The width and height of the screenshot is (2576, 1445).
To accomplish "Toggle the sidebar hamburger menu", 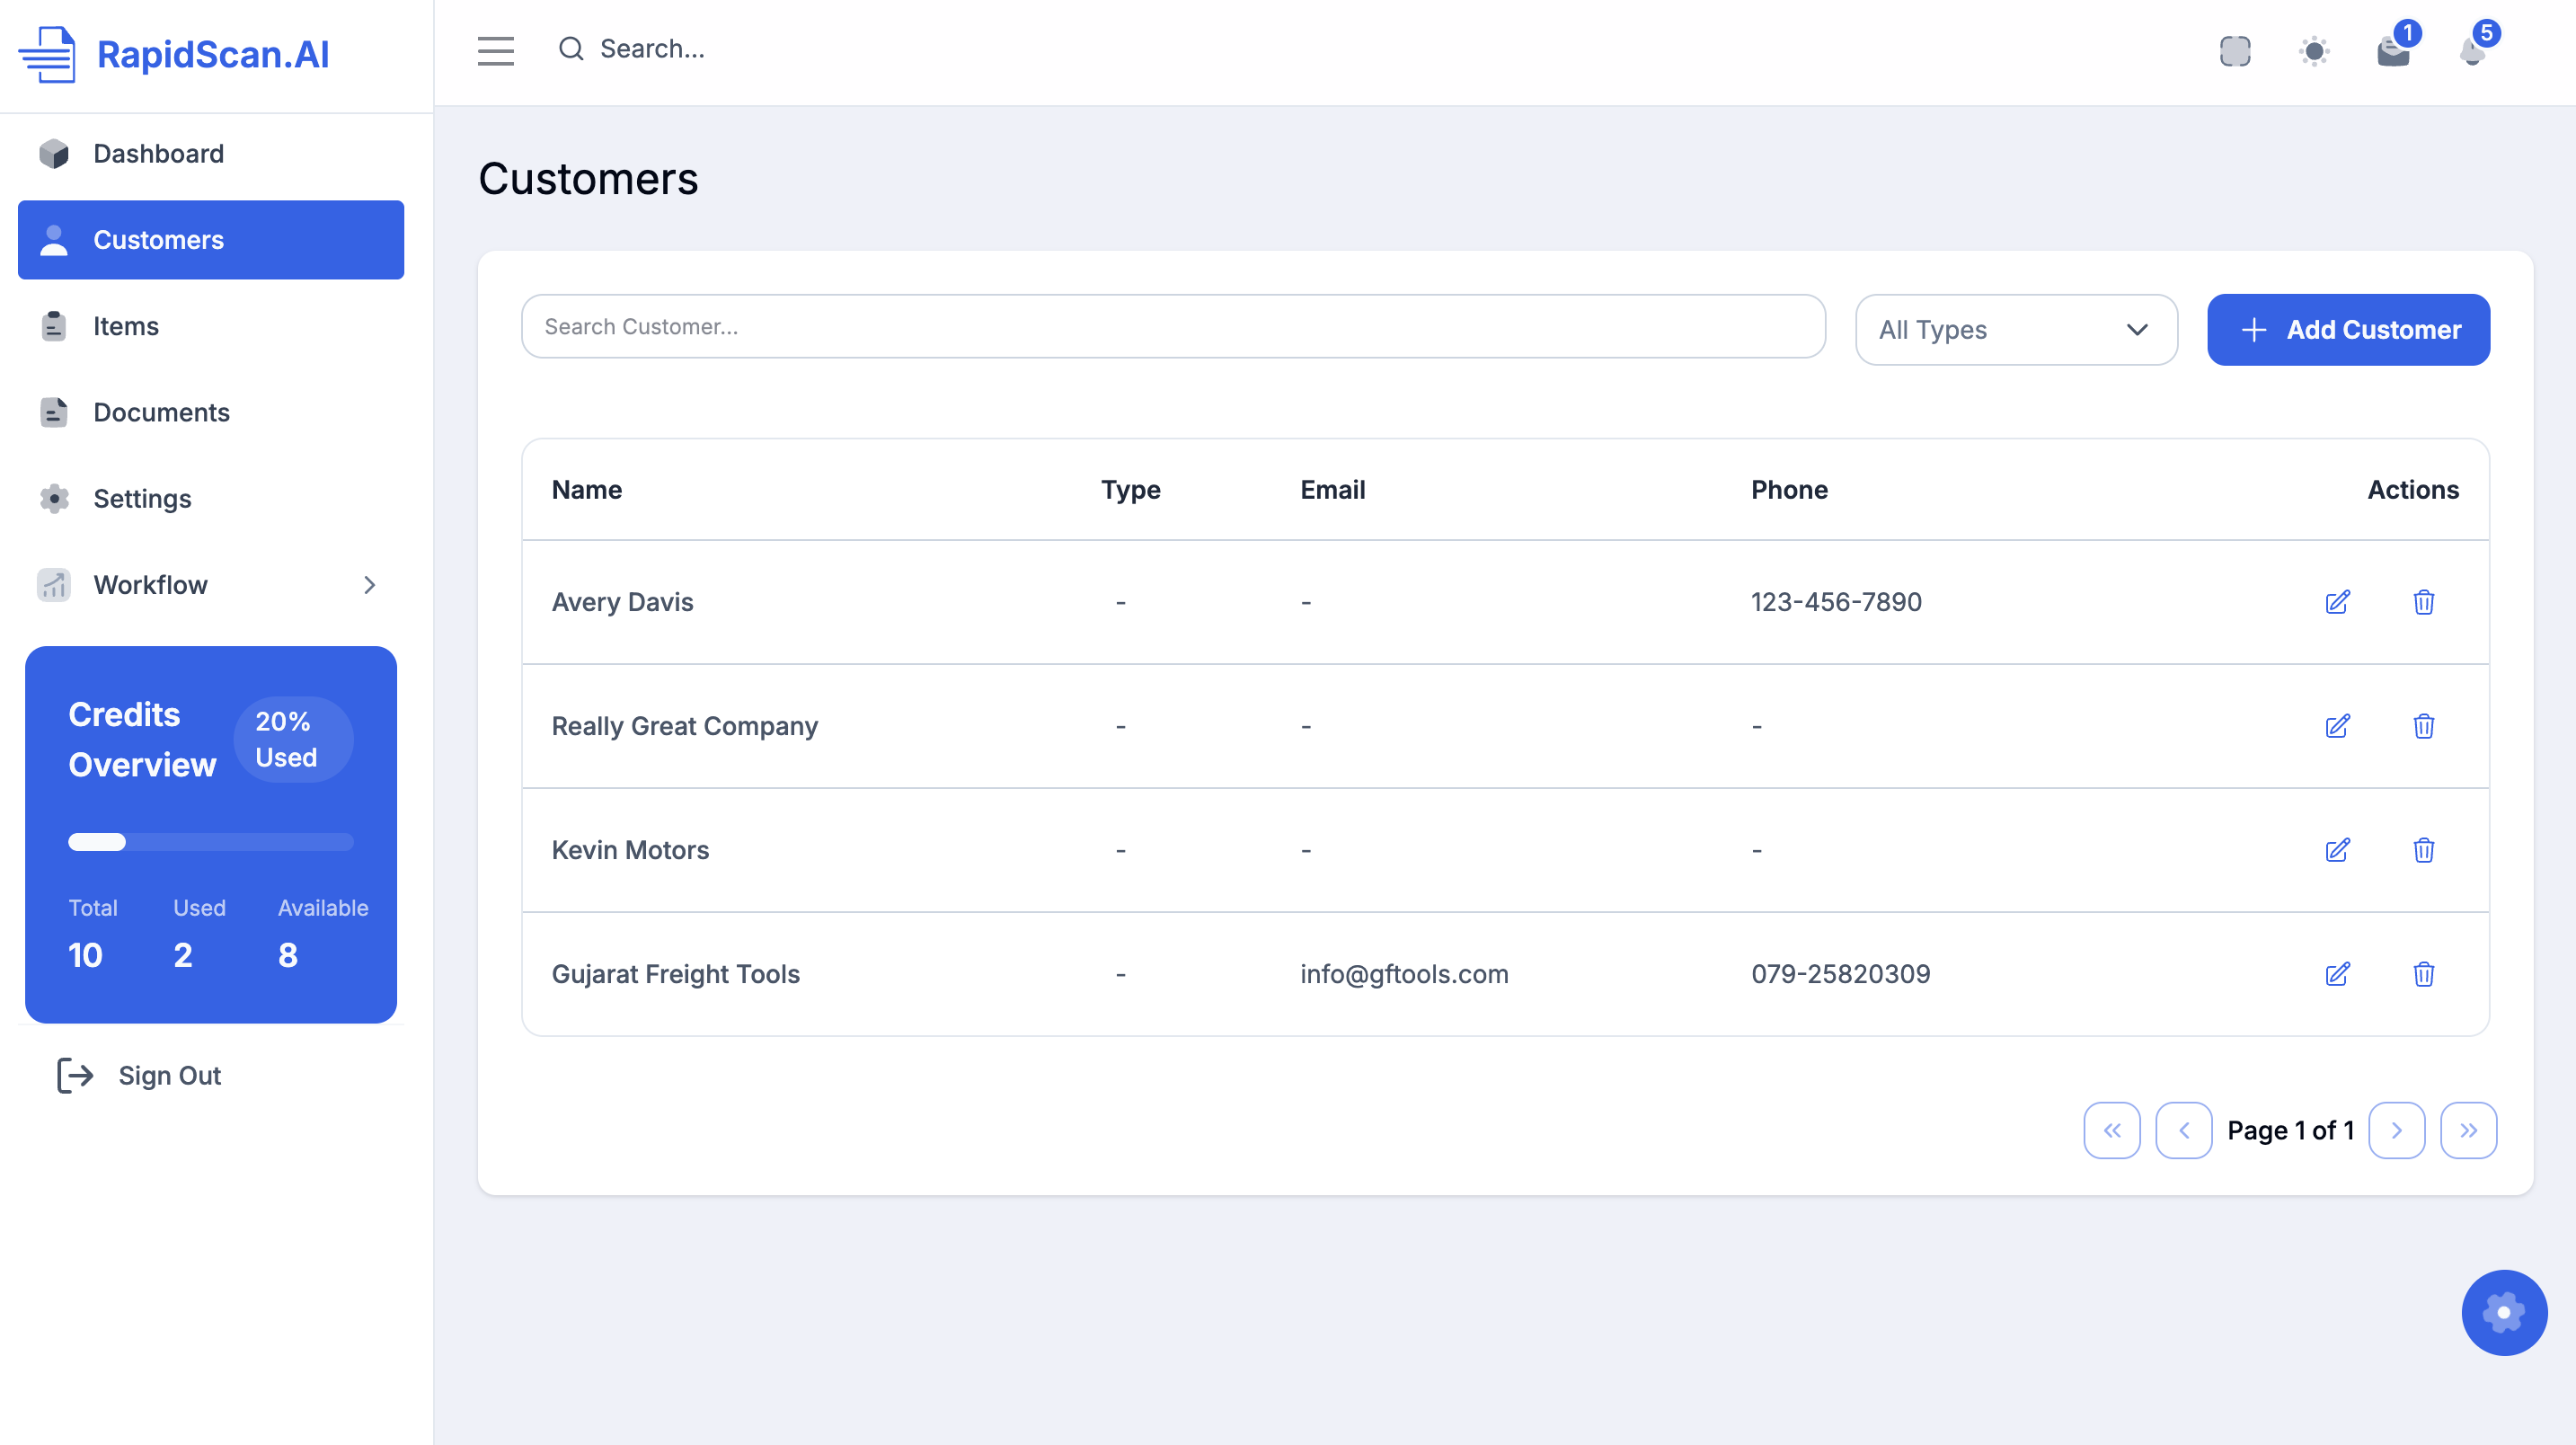I will click(x=495, y=50).
